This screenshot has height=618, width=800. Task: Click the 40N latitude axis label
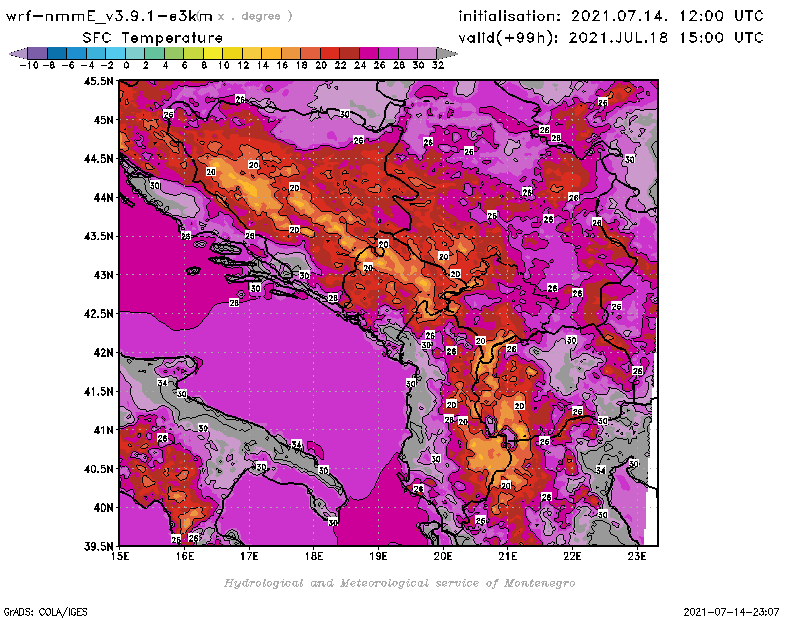tap(103, 508)
